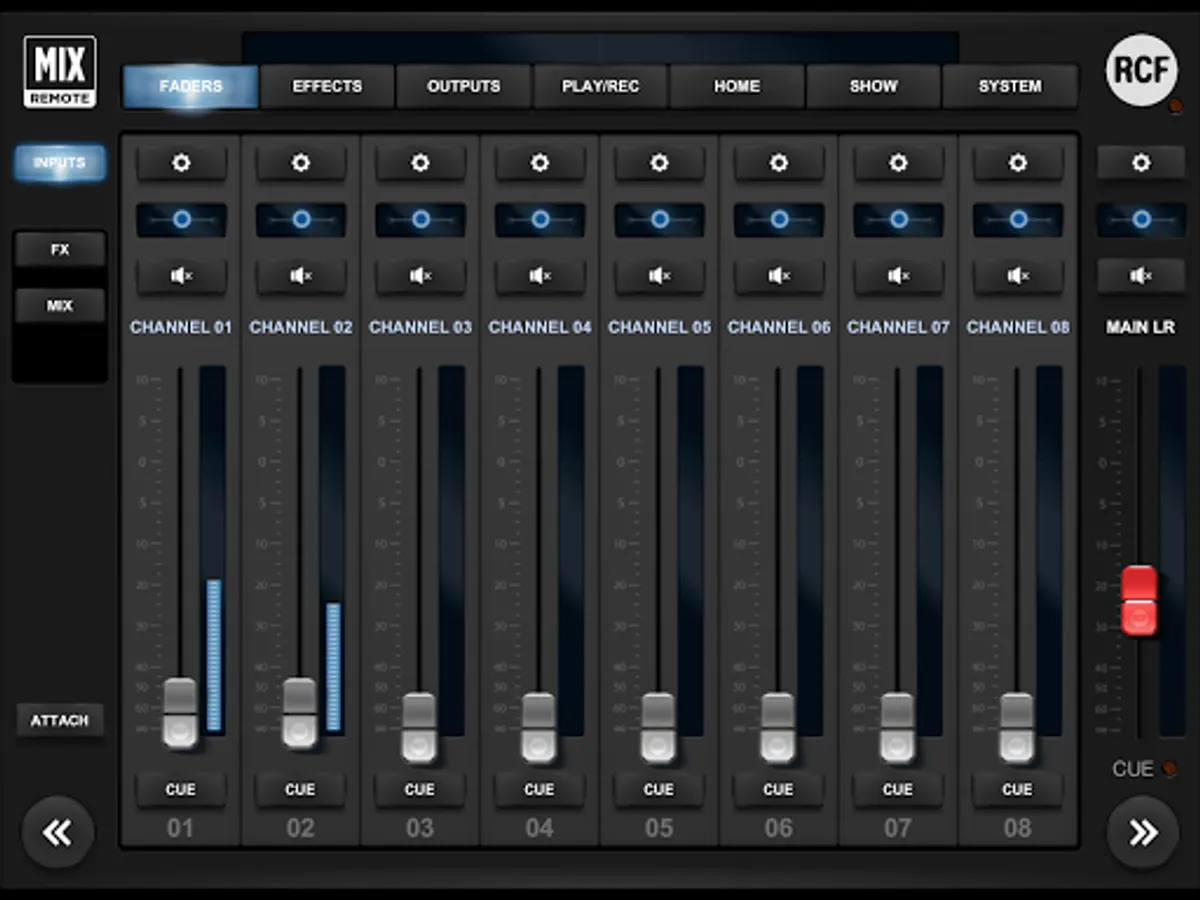Click the Mix Remote logo
The height and width of the screenshot is (900, 1200).
60,71
